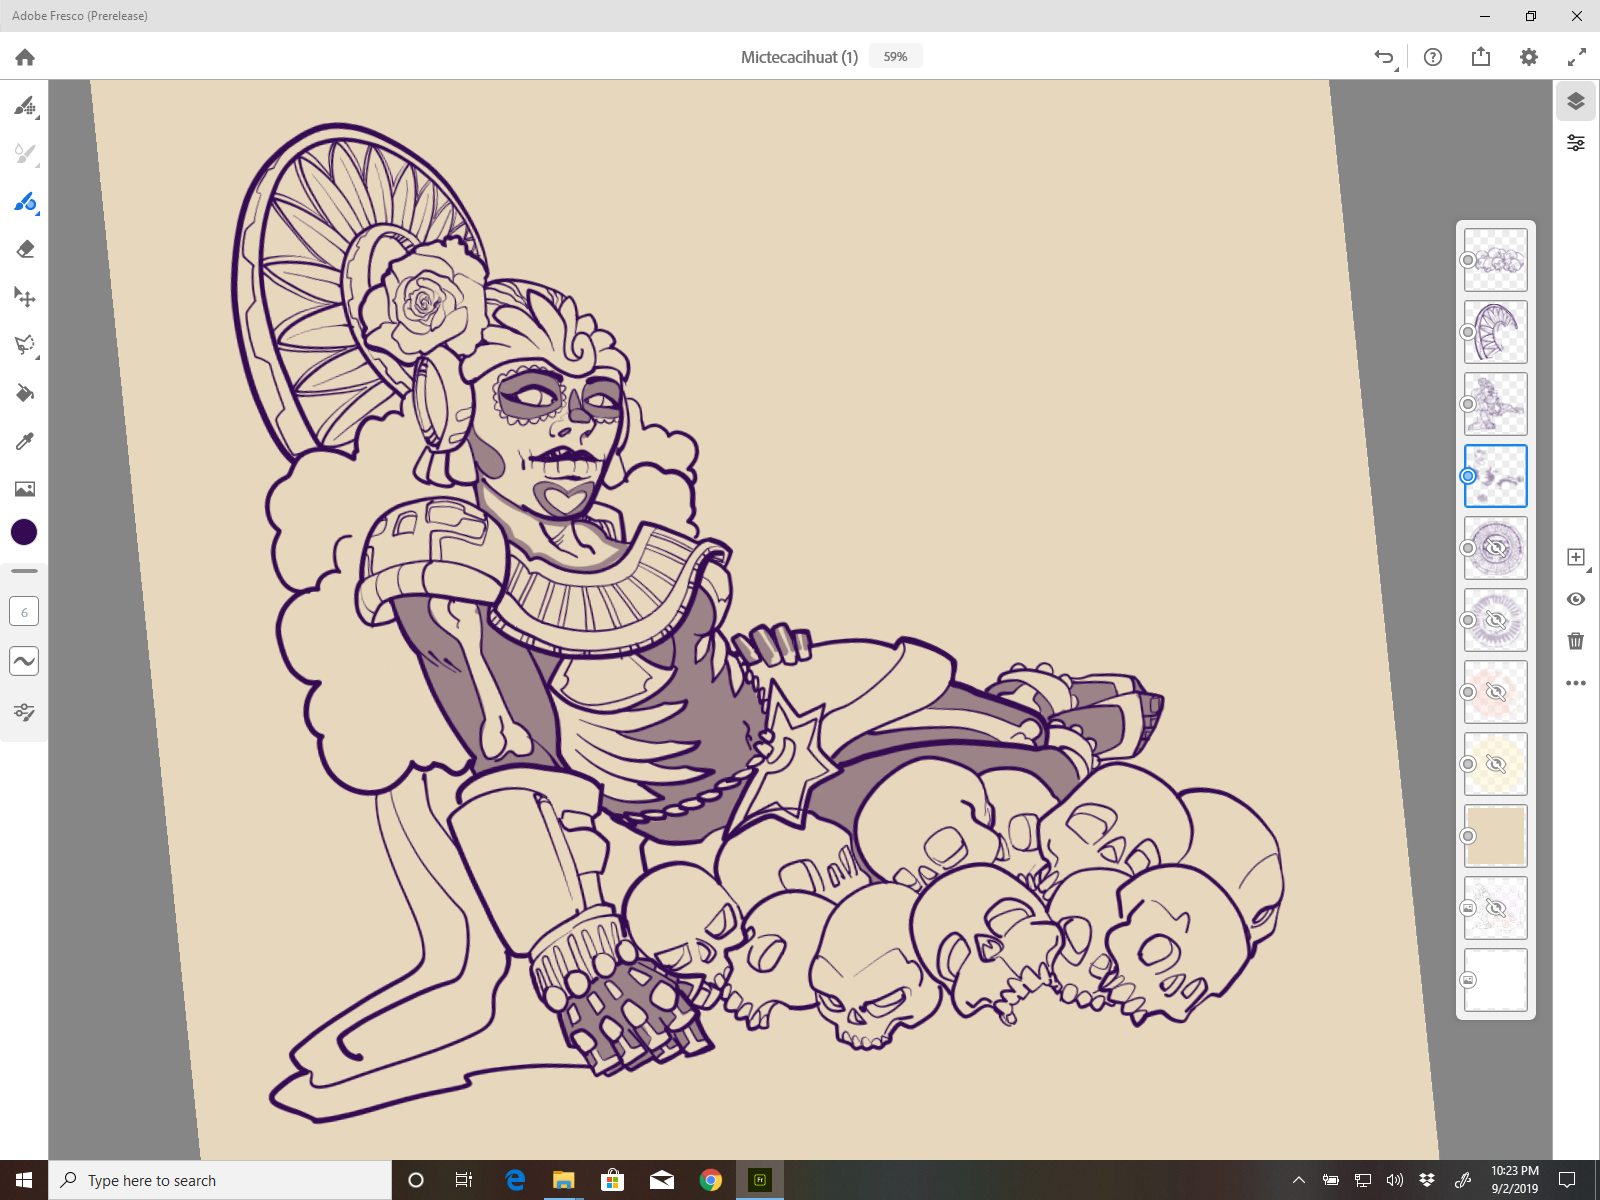
Task: Open Share/Export options
Action: [x=1481, y=57]
